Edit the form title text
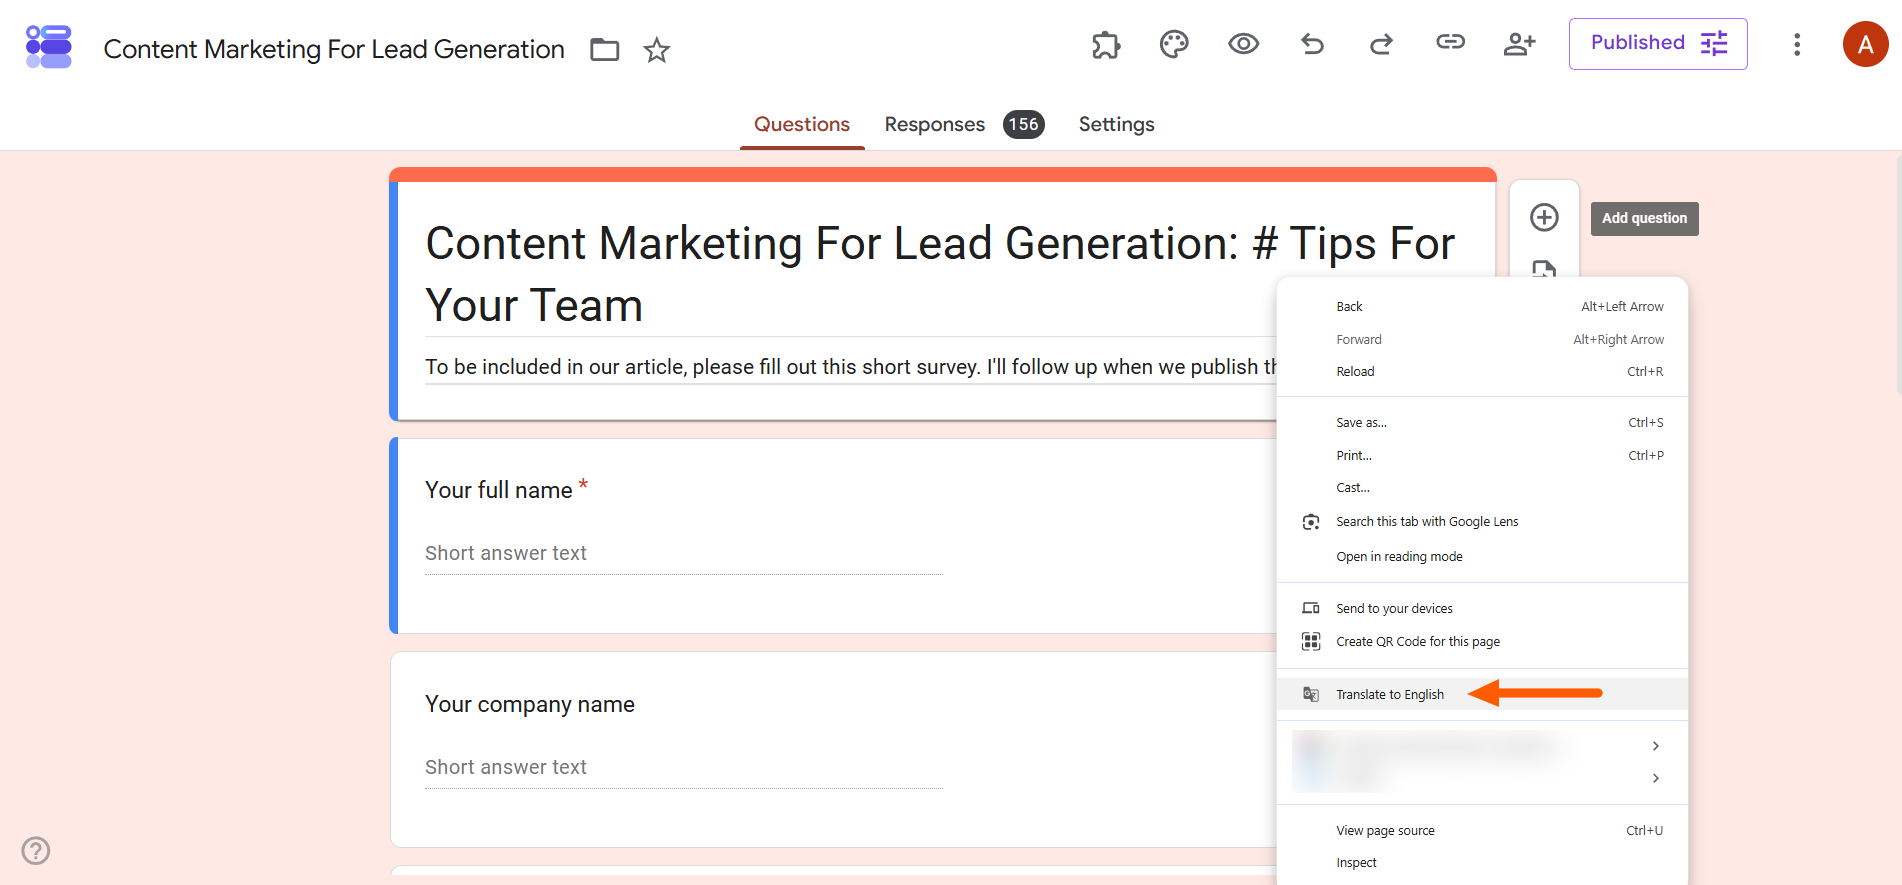1902x885 pixels. click(x=940, y=274)
